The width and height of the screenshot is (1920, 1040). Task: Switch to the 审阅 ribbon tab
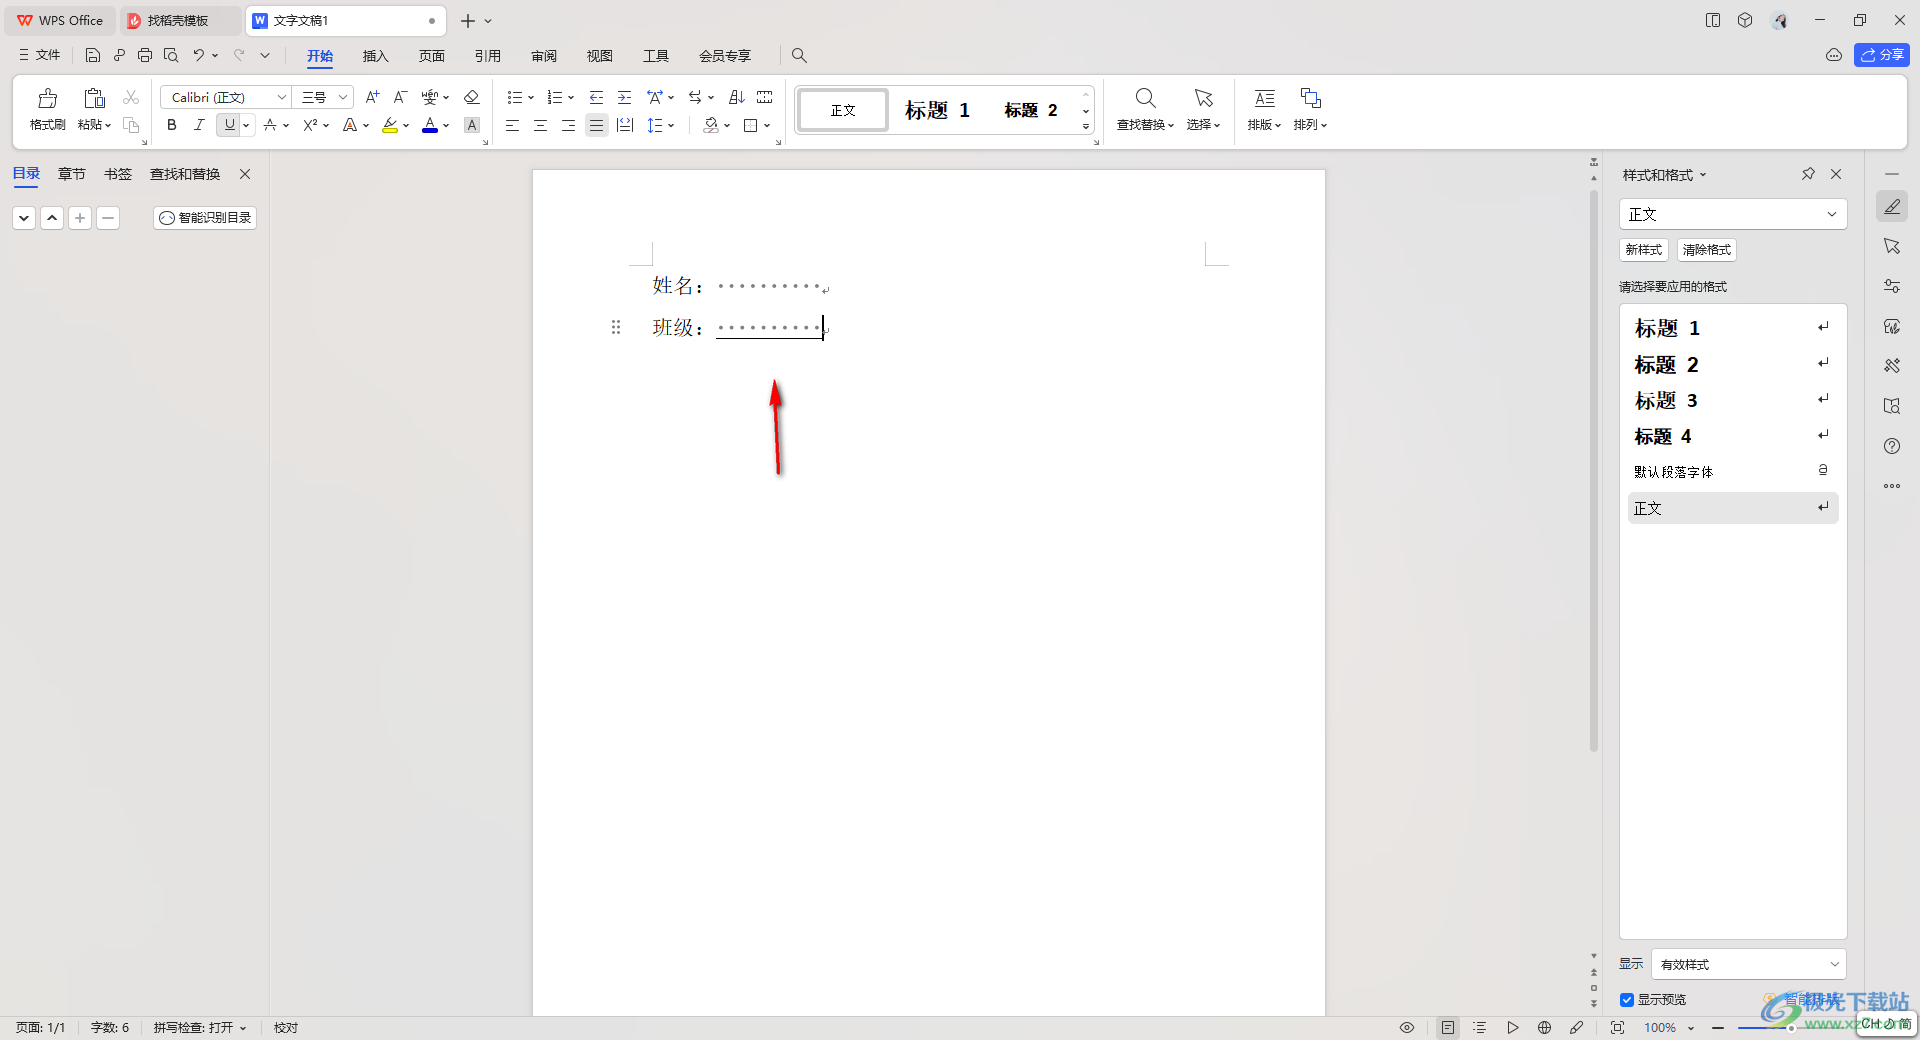[544, 56]
